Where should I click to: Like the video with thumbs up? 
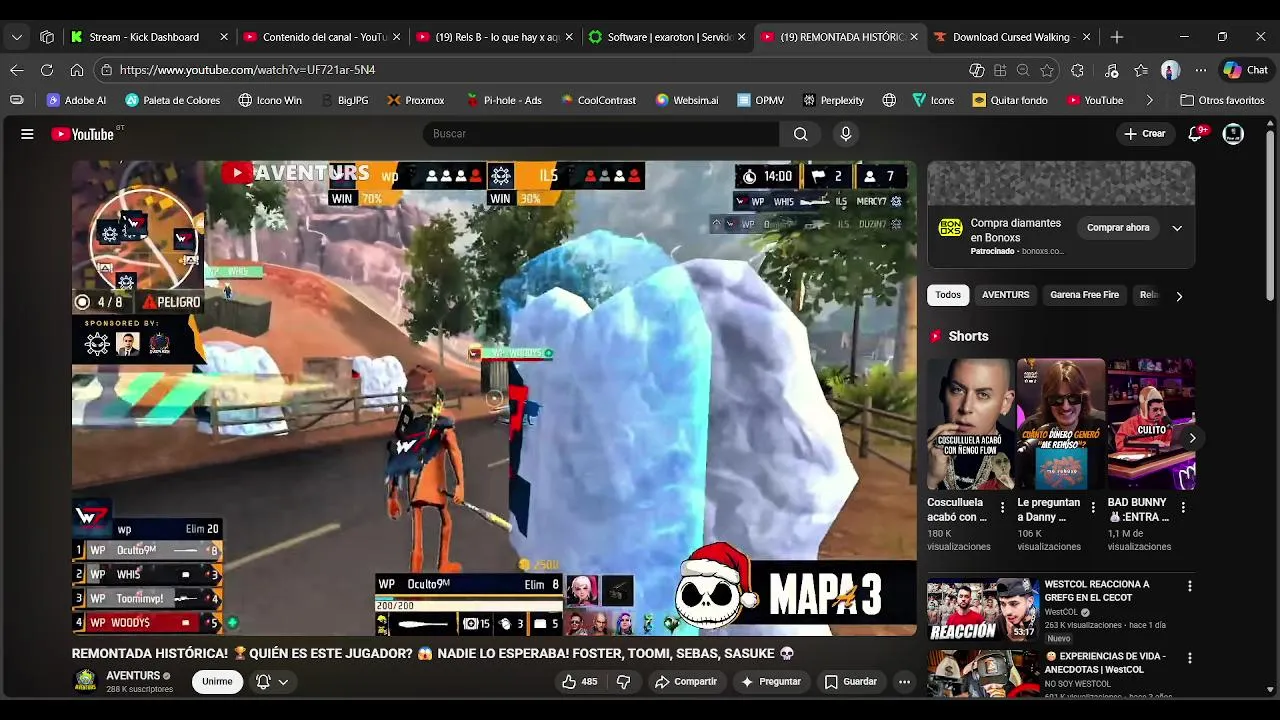(579, 682)
